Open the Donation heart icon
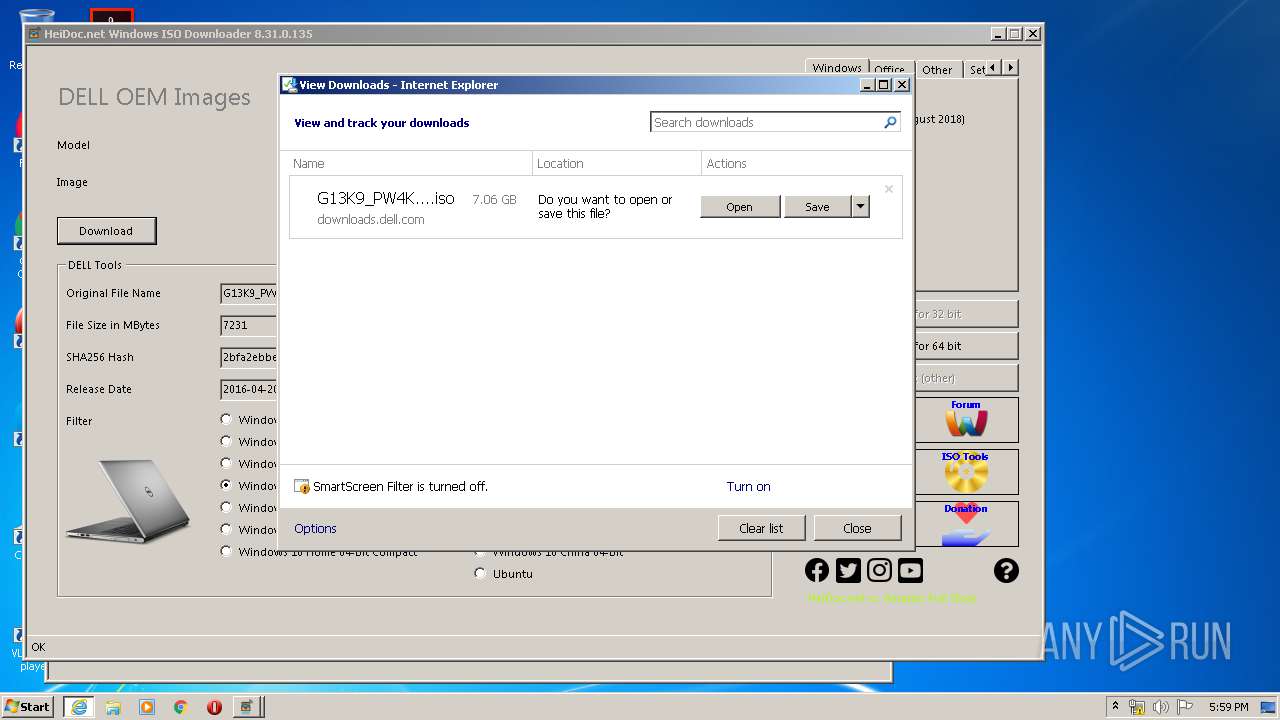This screenshot has width=1280, height=720. (966, 524)
